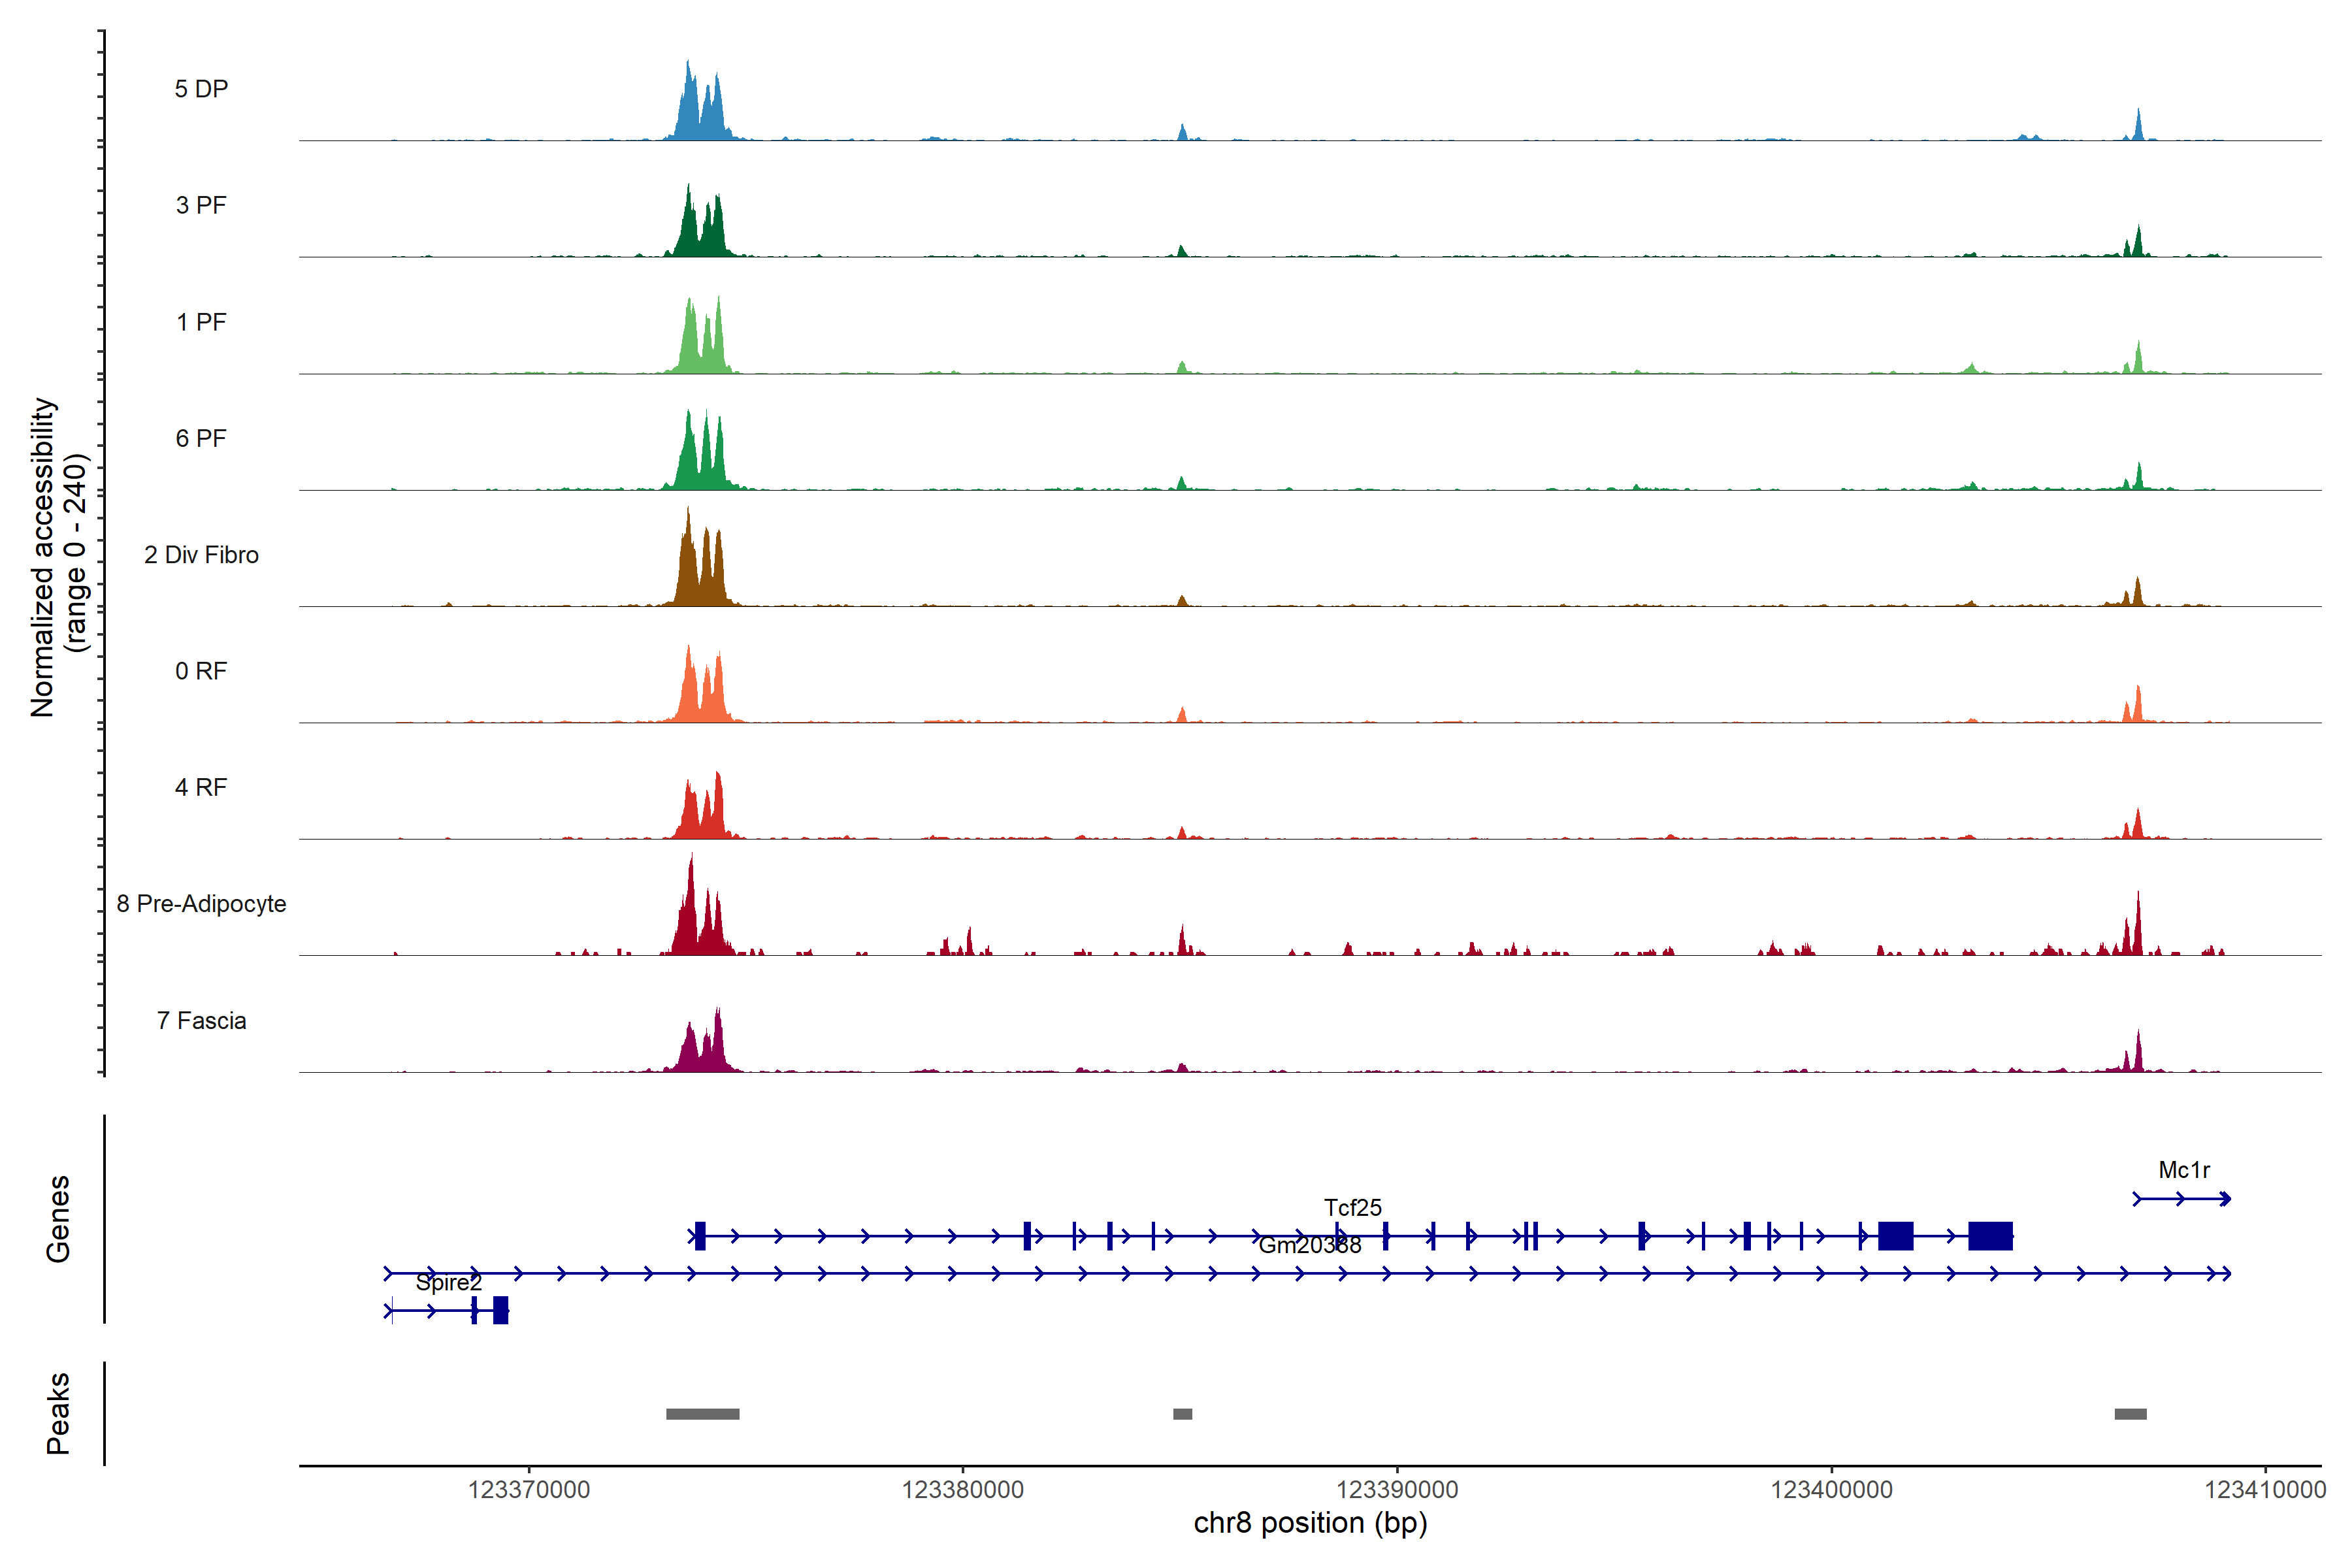Click the middle small gray peak bar
2352x1568 pixels.
[x=1182, y=1414]
